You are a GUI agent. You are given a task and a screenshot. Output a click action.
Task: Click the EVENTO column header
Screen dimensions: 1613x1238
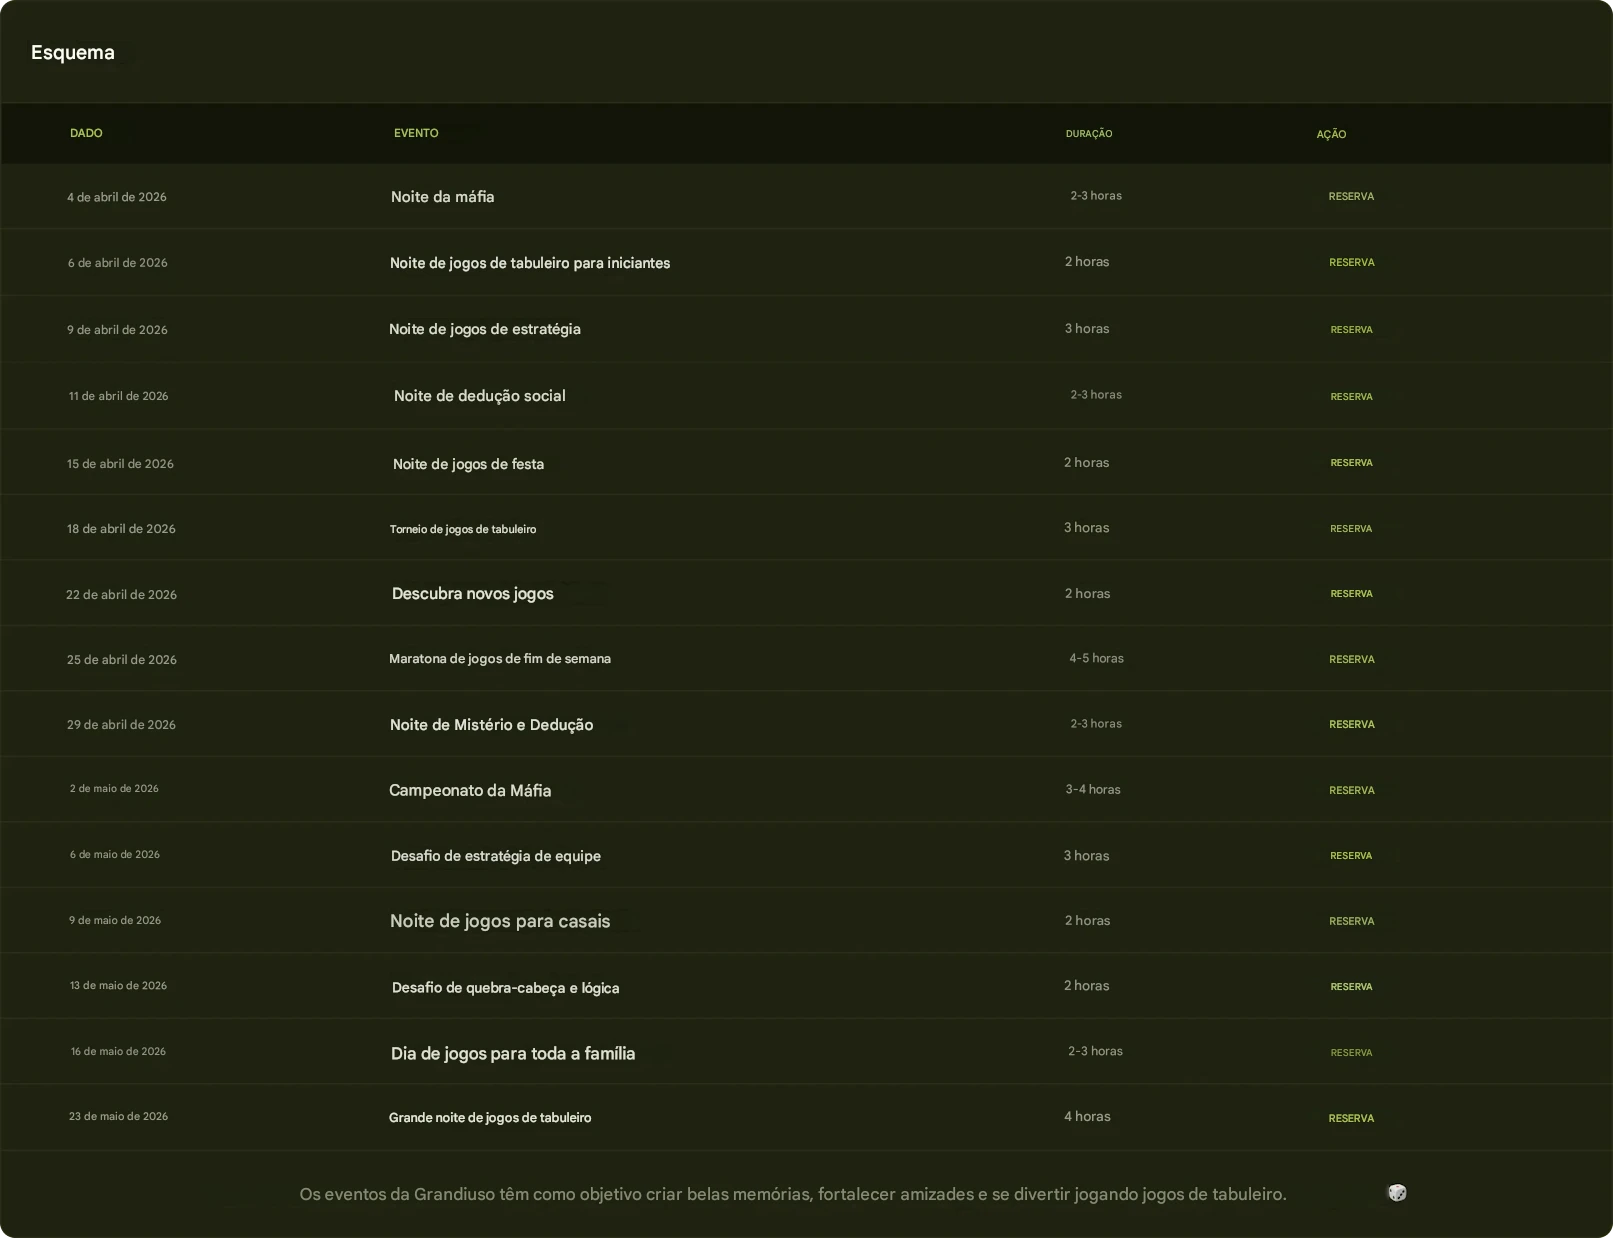pos(416,133)
